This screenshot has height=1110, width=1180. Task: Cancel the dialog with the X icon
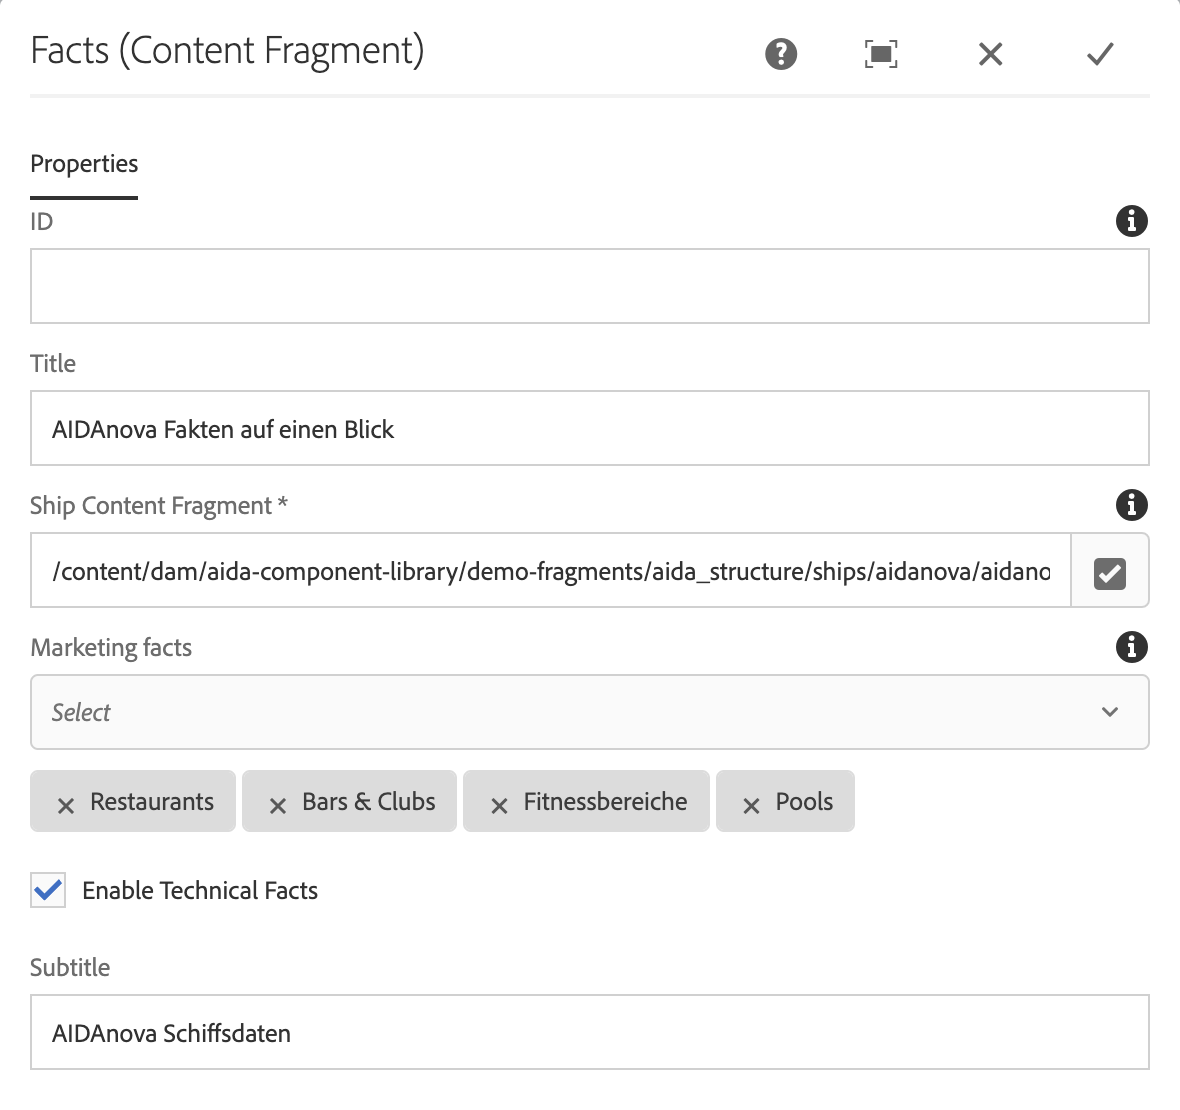coord(990,54)
